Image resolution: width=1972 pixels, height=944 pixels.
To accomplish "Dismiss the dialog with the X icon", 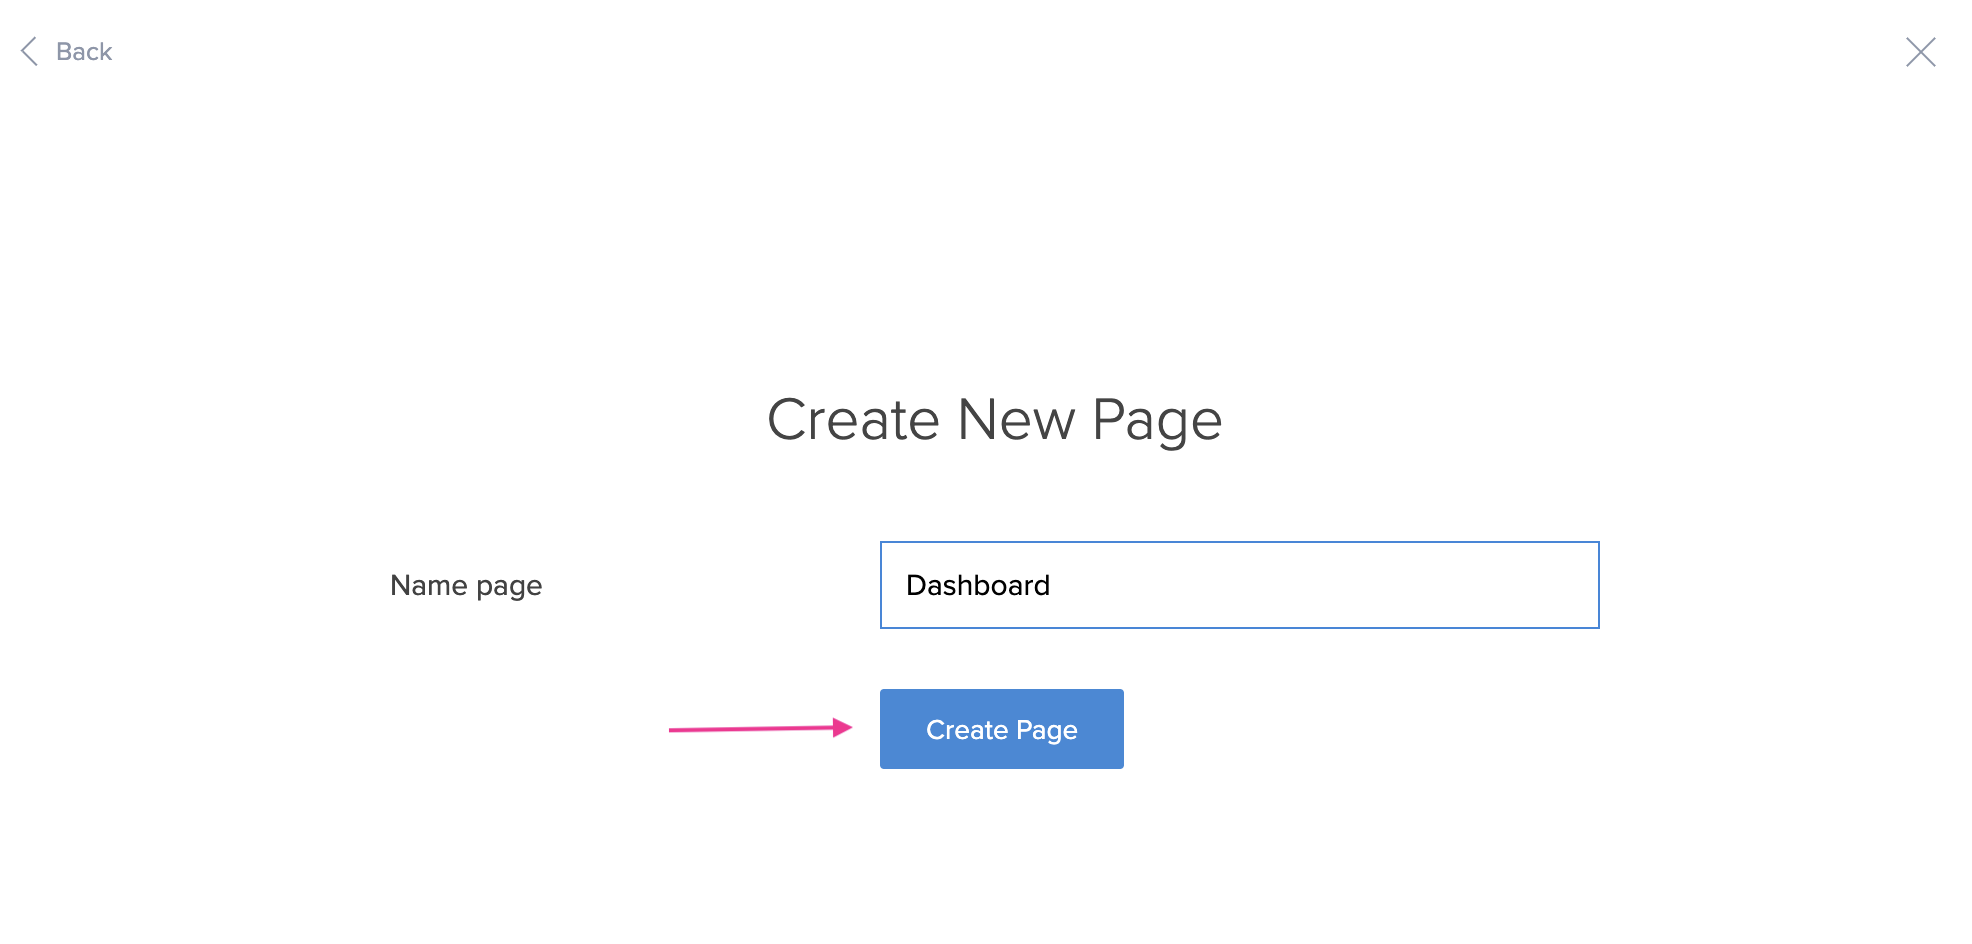I will 1920,52.
